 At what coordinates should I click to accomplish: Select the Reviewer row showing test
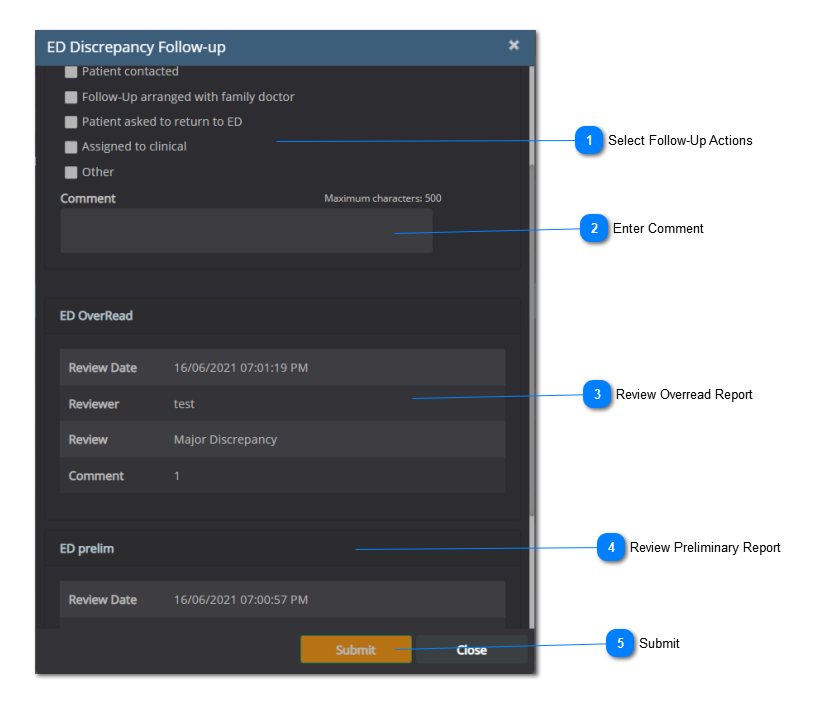click(x=282, y=404)
